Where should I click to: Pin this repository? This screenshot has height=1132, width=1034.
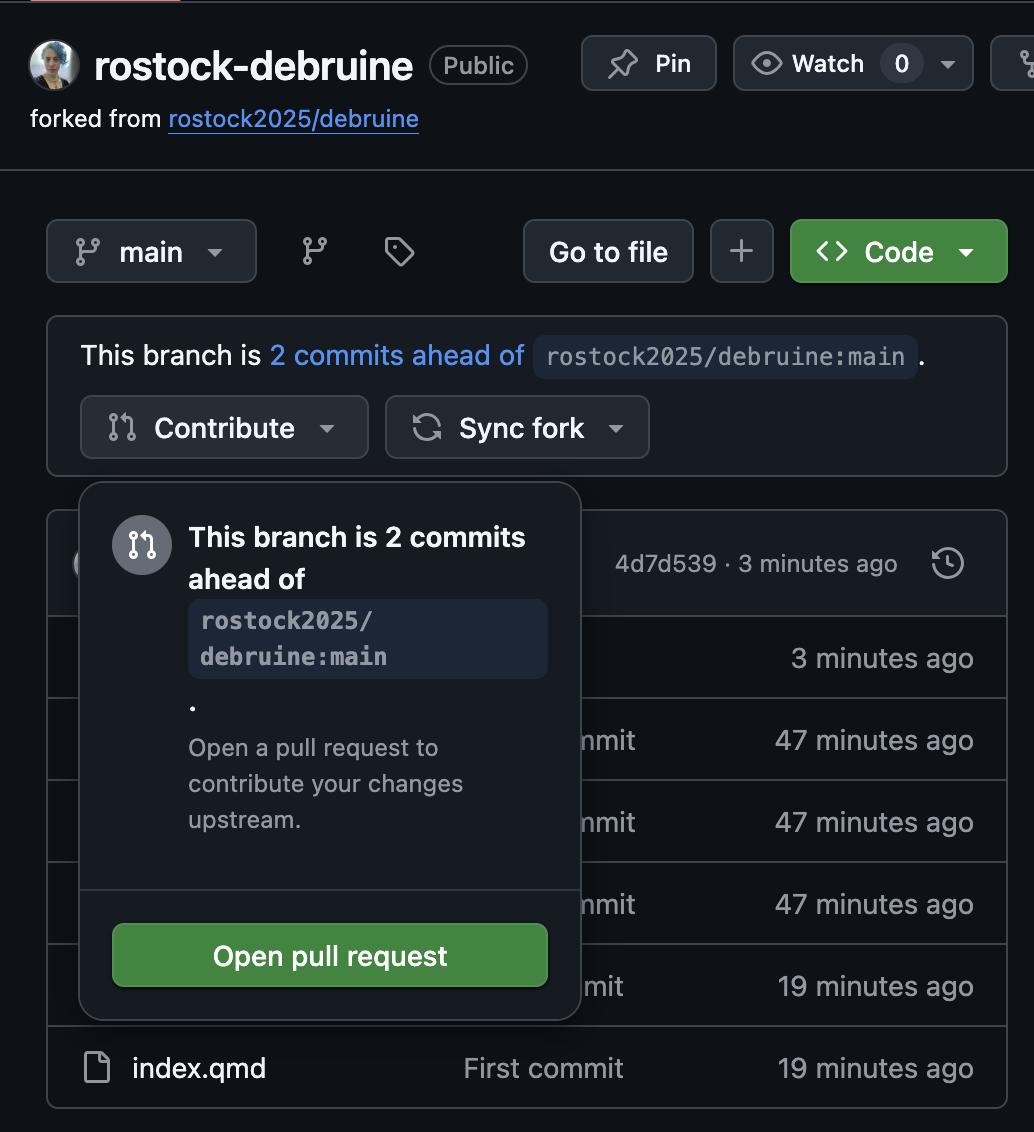coord(649,64)
